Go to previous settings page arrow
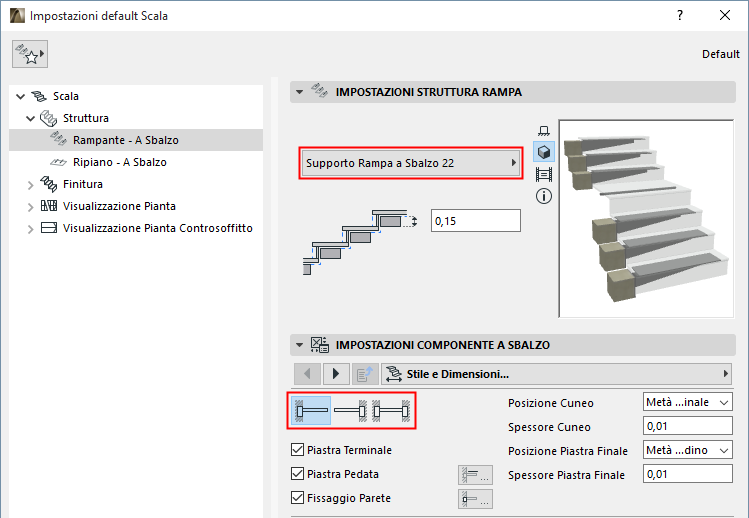 pyautogui.click(x=307, y=374)
